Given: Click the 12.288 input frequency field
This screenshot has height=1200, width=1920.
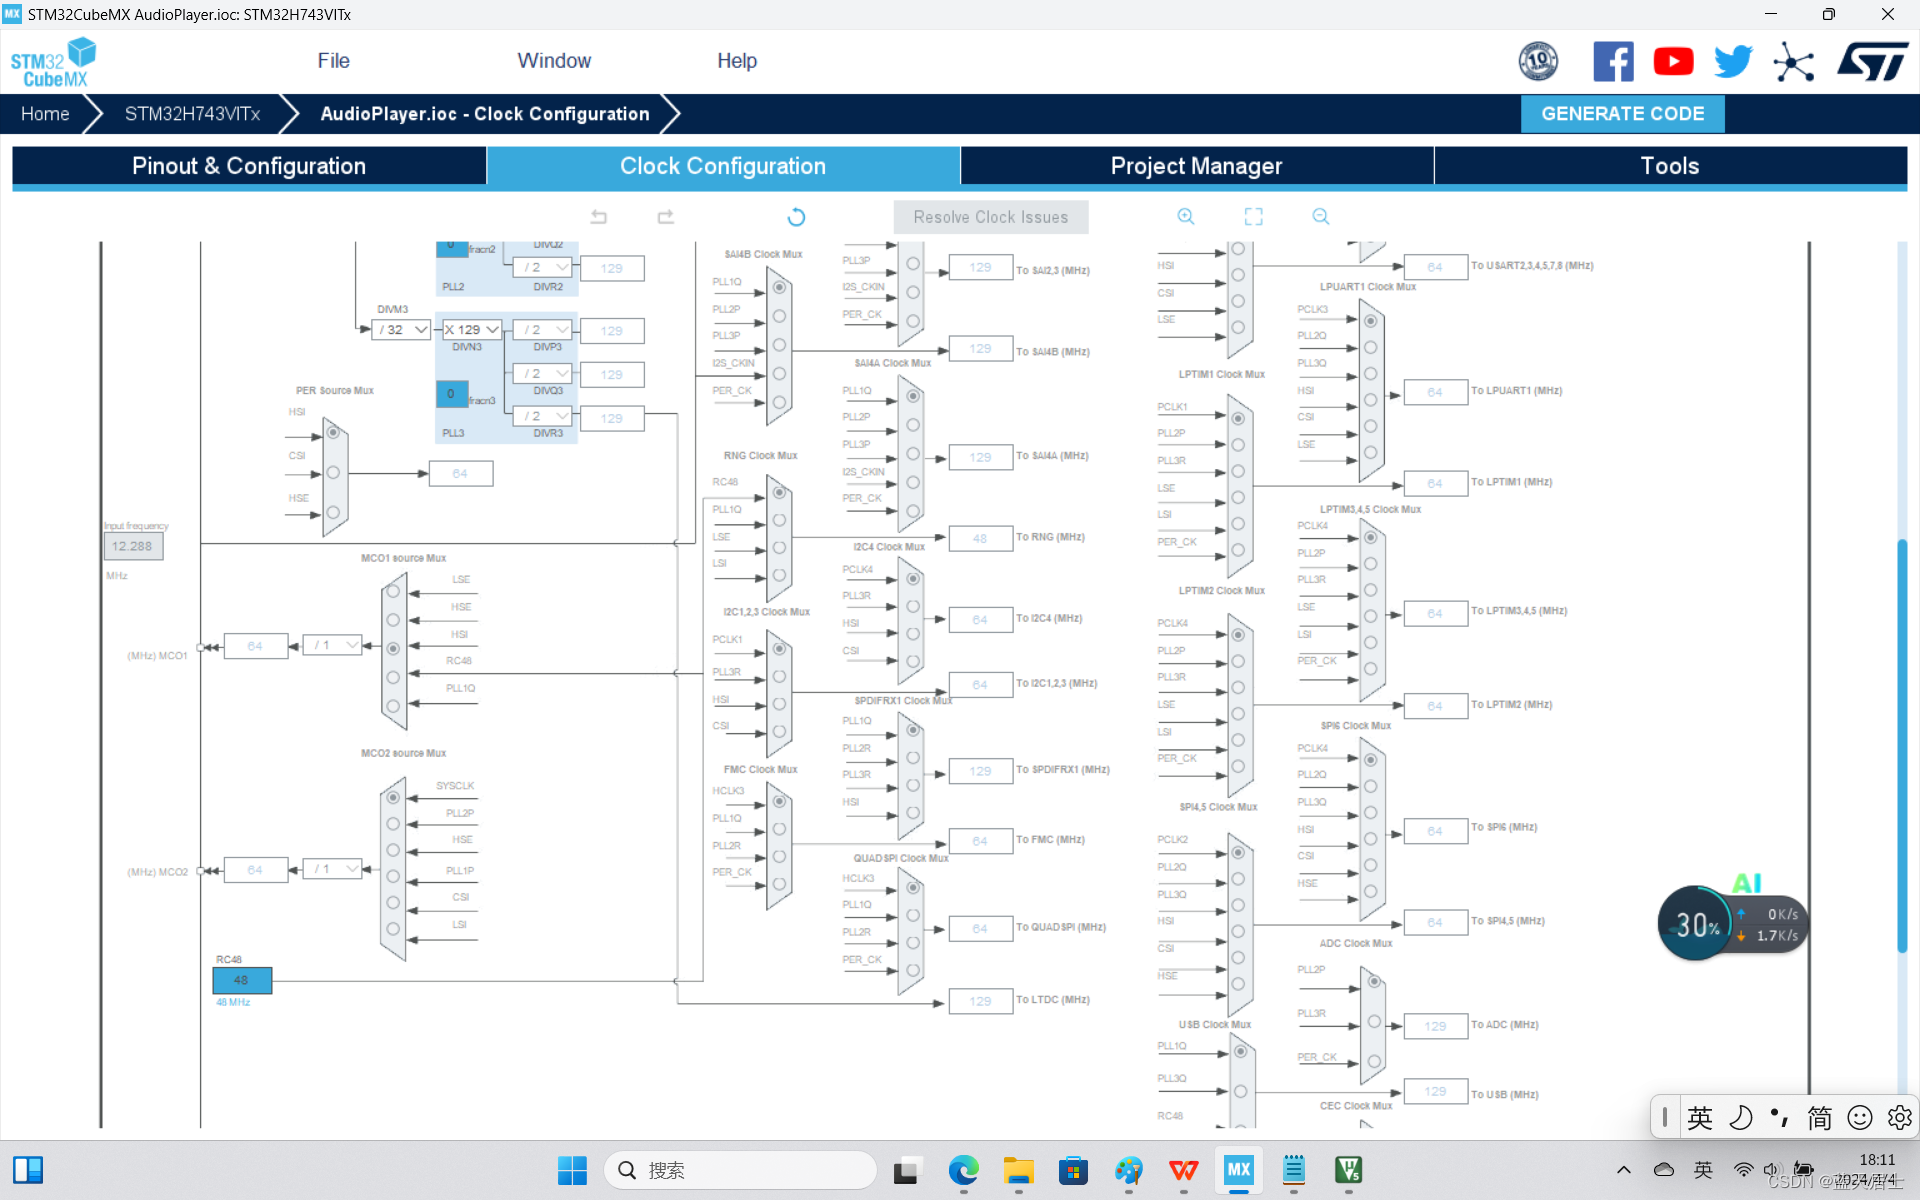Looking at the screenshot, I should tap(133, 546).
